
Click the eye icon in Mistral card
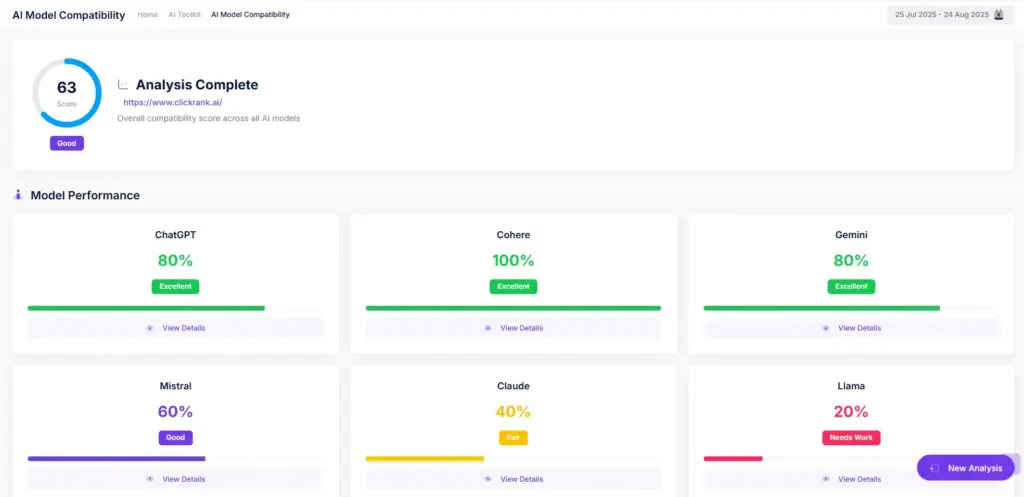tap(150, 479)
